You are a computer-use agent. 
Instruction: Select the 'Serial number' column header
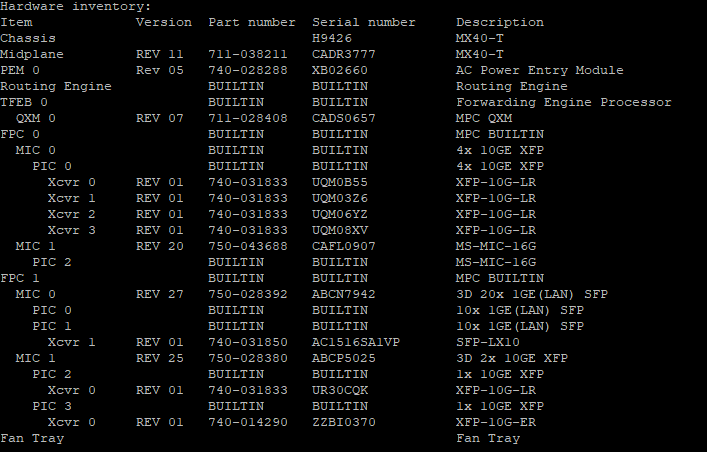click(363, 23)
